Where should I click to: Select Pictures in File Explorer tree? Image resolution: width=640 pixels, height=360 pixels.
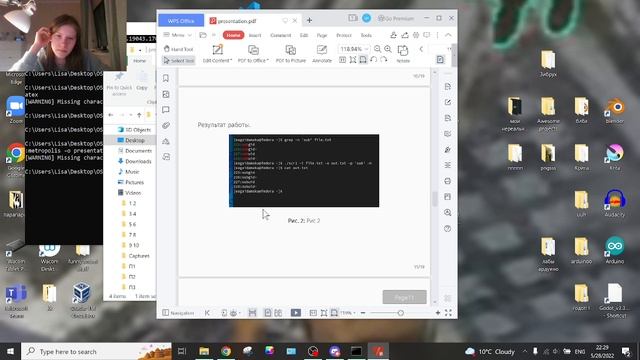pos(134,182)
